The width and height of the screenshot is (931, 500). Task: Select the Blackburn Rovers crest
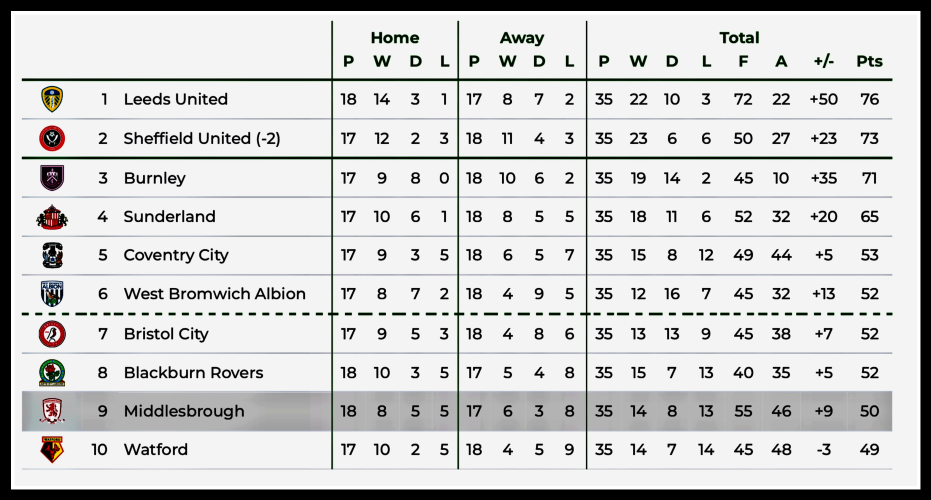52,372
